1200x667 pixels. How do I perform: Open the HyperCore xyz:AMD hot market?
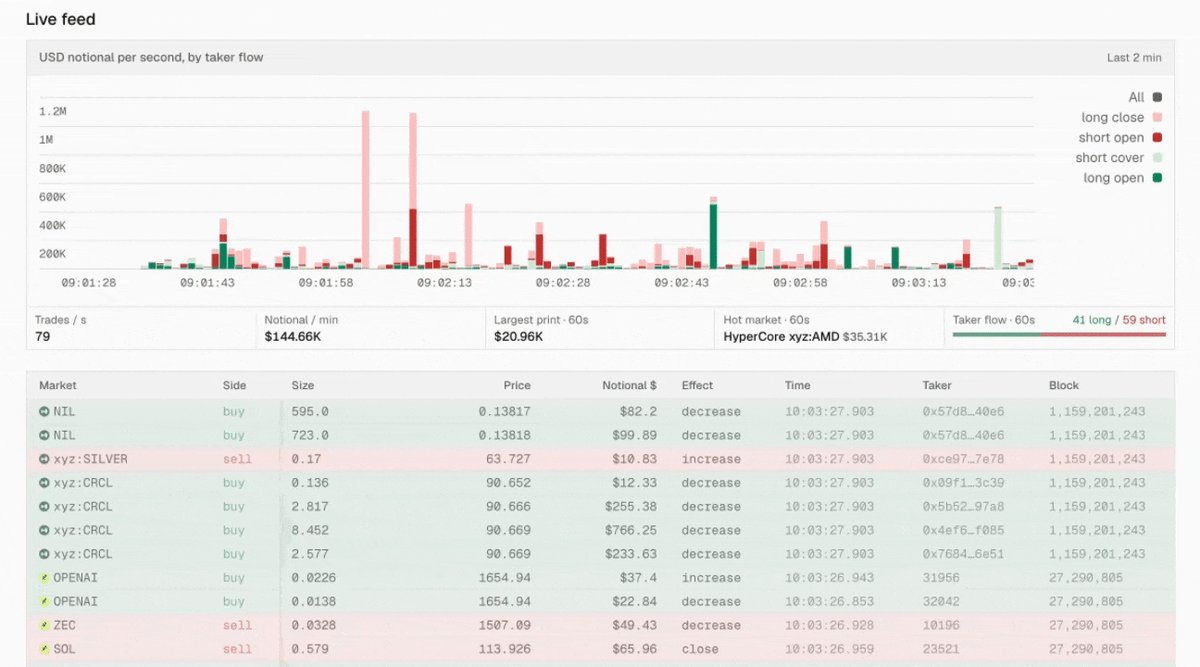click(x=806, y=337)
